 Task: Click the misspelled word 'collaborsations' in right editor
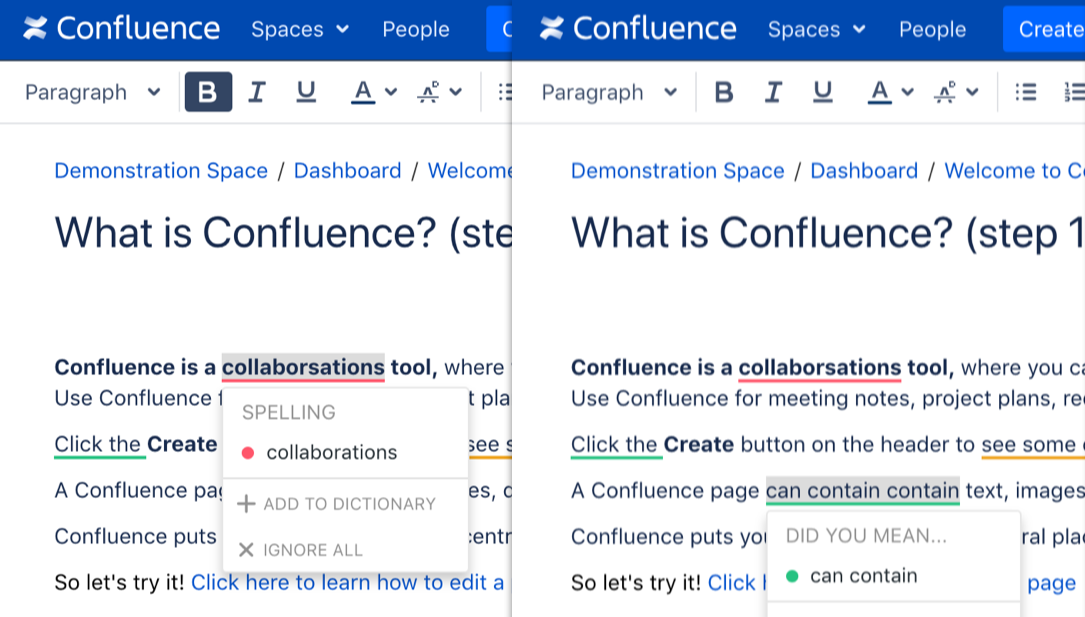click(x=821, y=368)
